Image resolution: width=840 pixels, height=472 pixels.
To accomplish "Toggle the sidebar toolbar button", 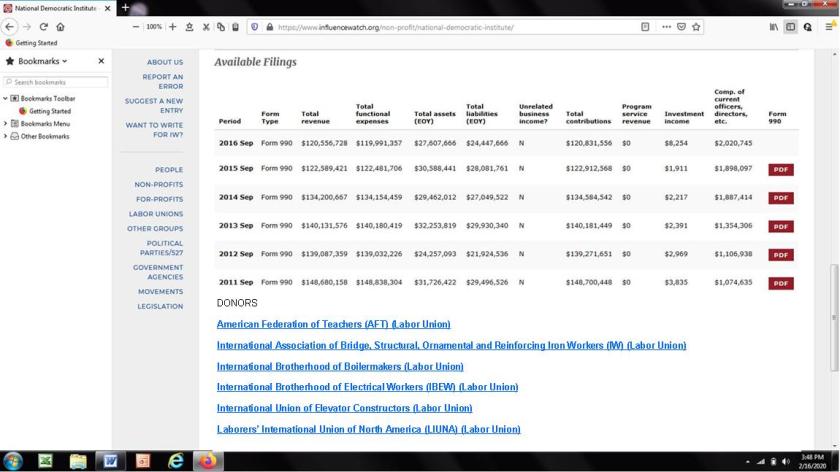I will 790,27.
